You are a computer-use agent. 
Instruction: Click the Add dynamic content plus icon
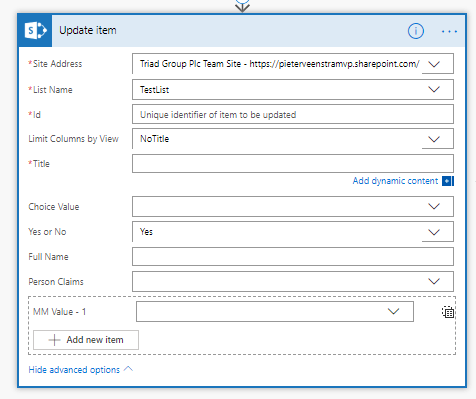click(x=448, y=181)
